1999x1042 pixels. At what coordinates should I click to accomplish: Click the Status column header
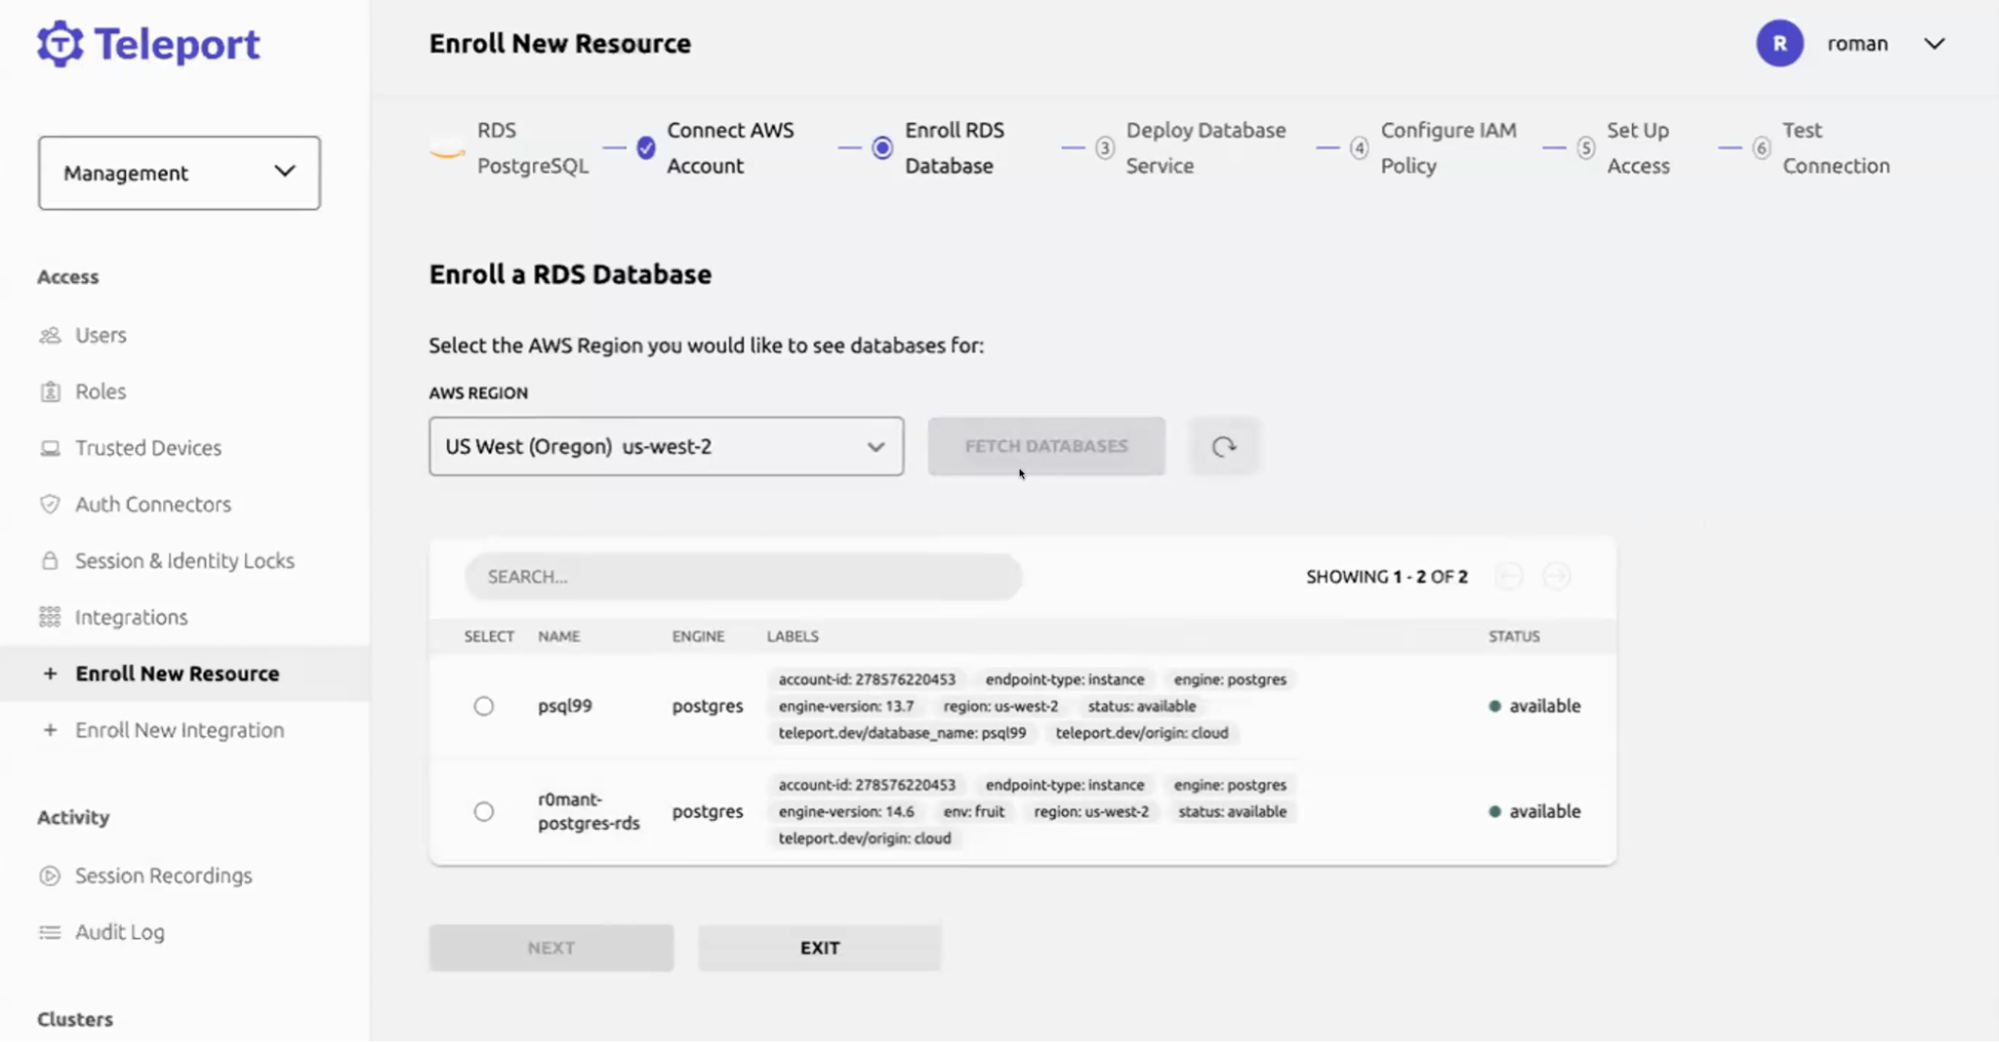[x=1514, y=636]
